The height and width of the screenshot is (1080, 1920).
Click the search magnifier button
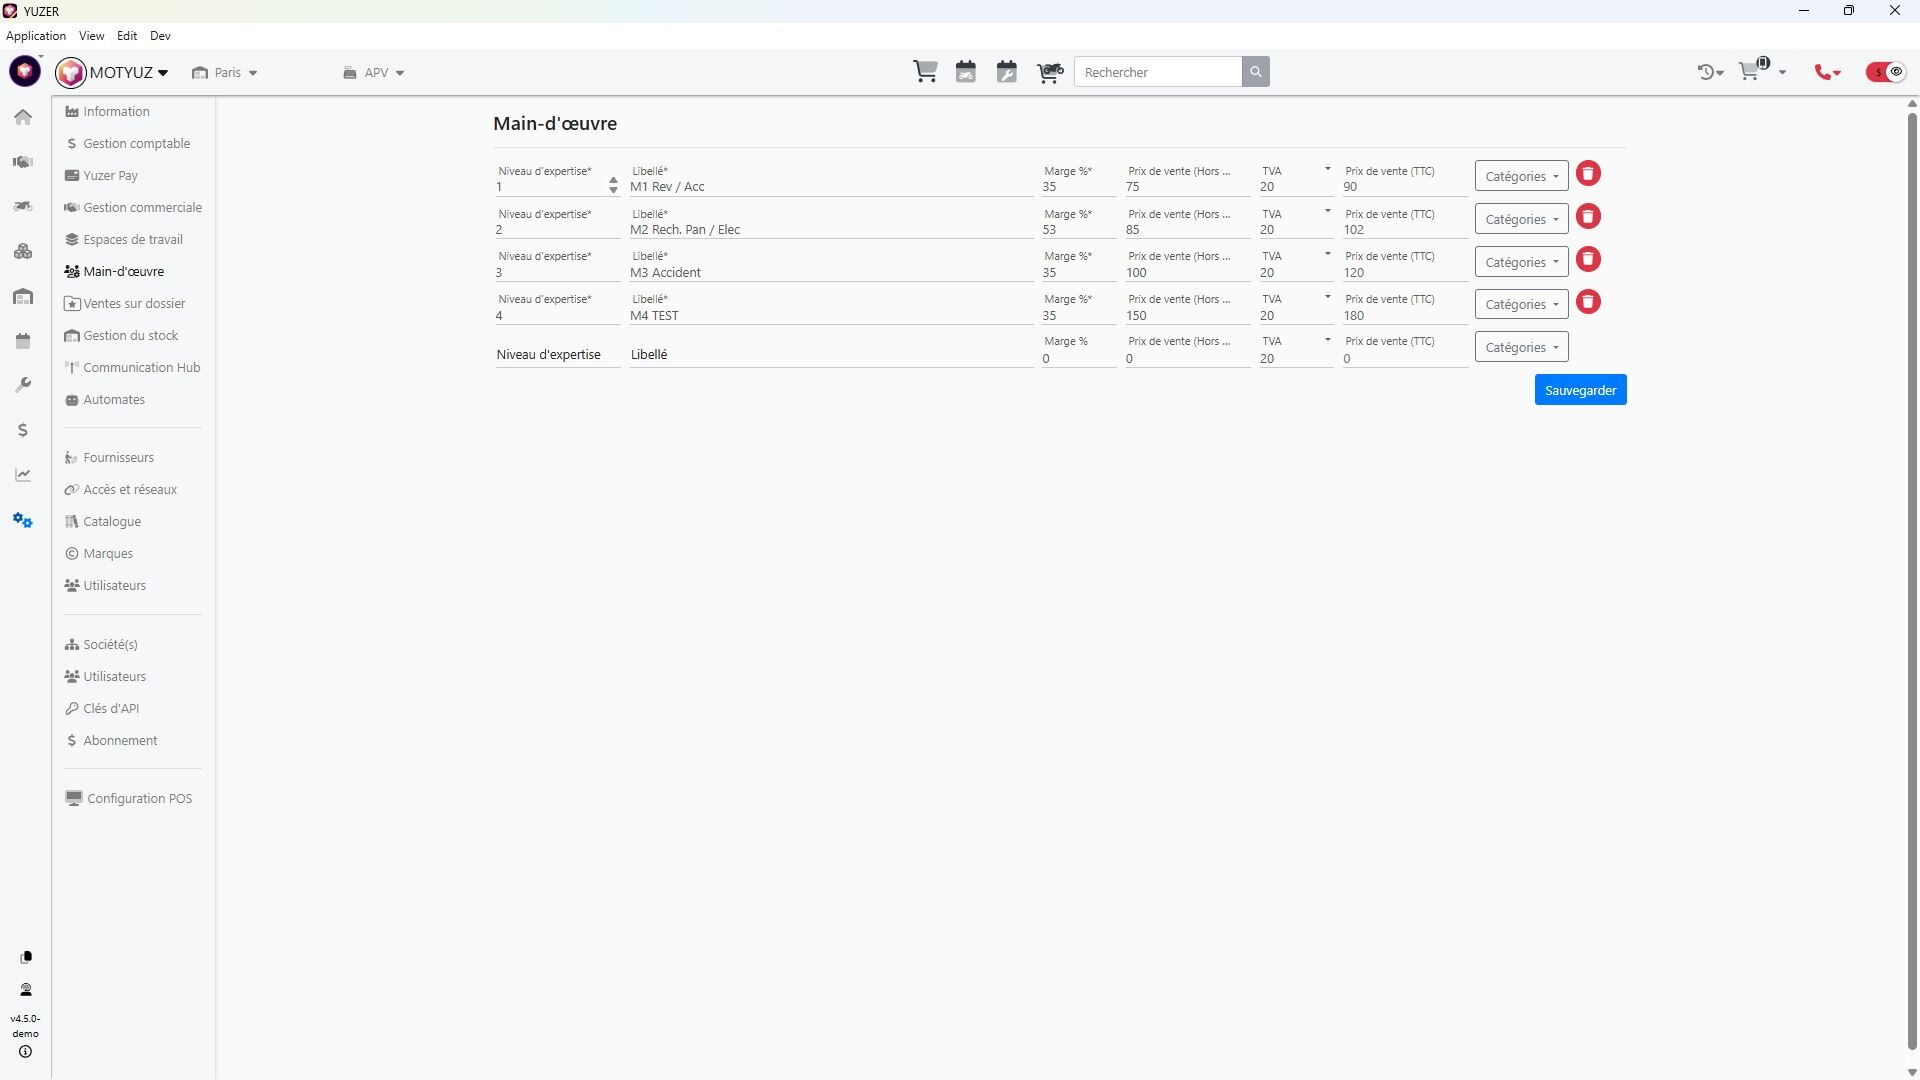click(1255, 72)
